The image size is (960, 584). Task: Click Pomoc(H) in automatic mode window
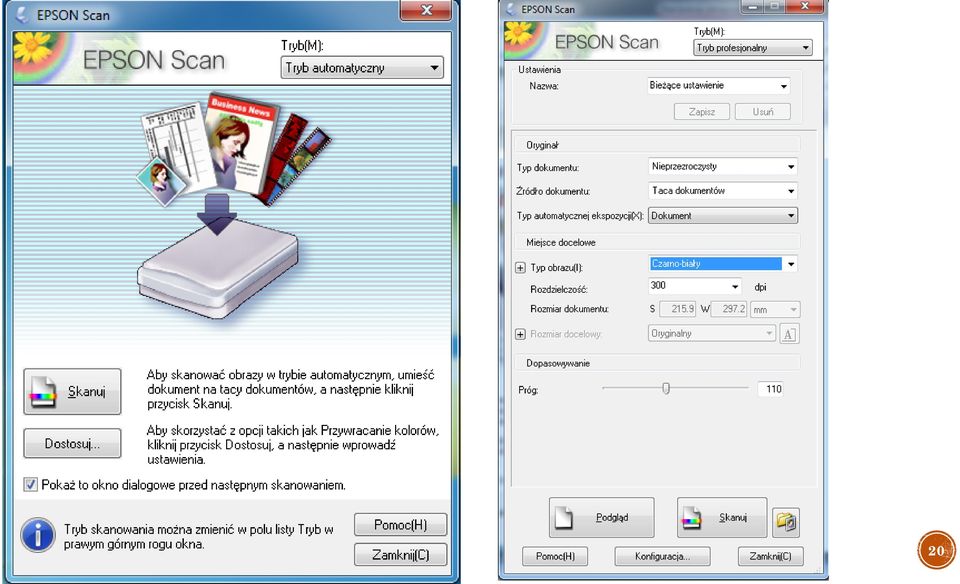[400, 525]
